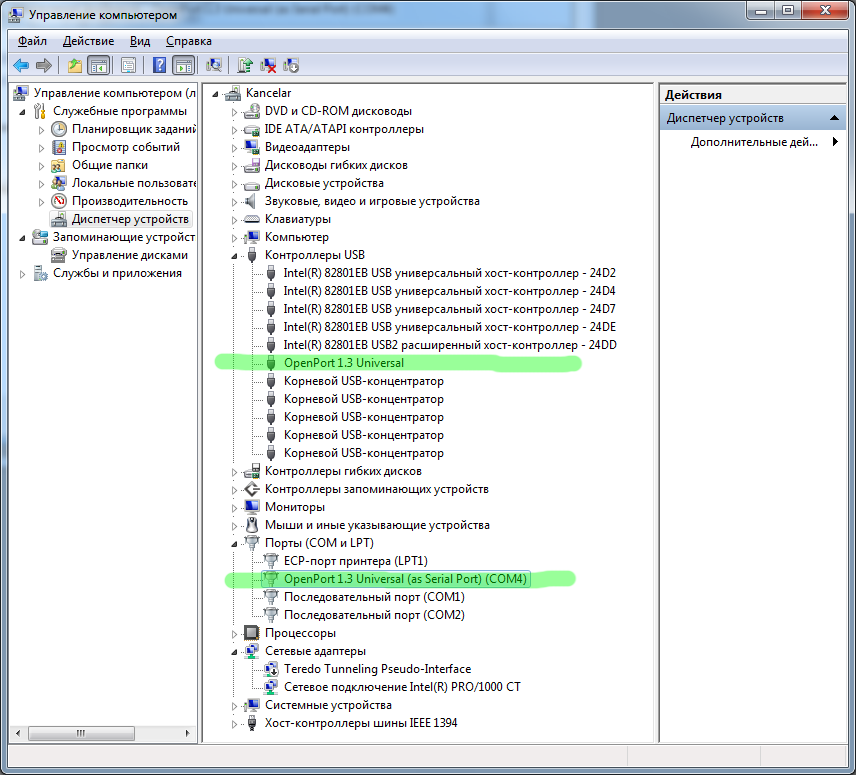Screen dimensions: 856x775
Task: Collapse the Контроллеры USB node
Action: pos(236,256)
